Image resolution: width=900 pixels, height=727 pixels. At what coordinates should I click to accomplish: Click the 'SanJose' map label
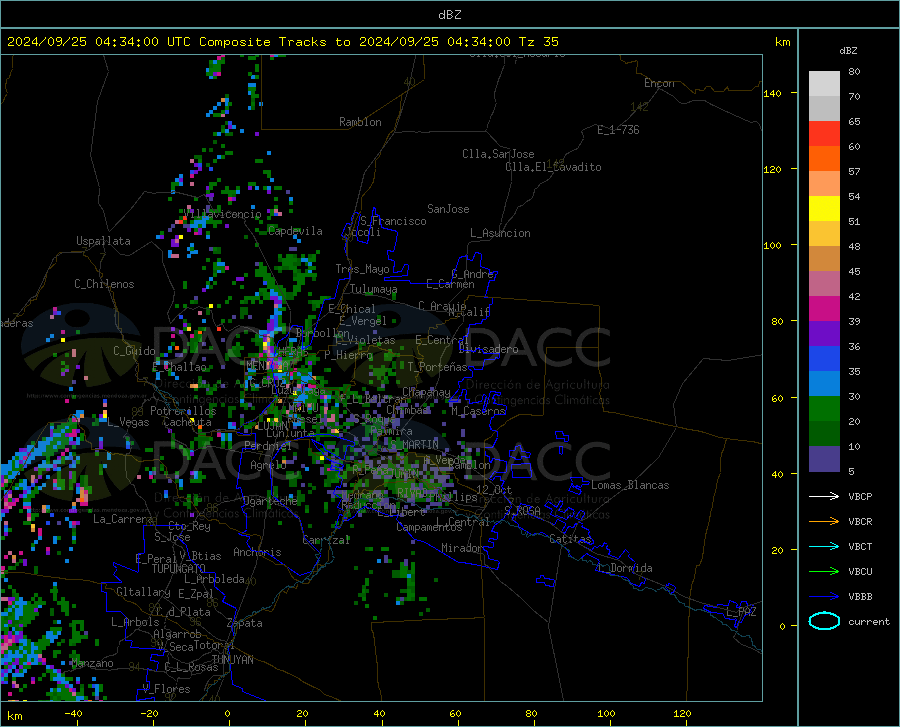448,209
